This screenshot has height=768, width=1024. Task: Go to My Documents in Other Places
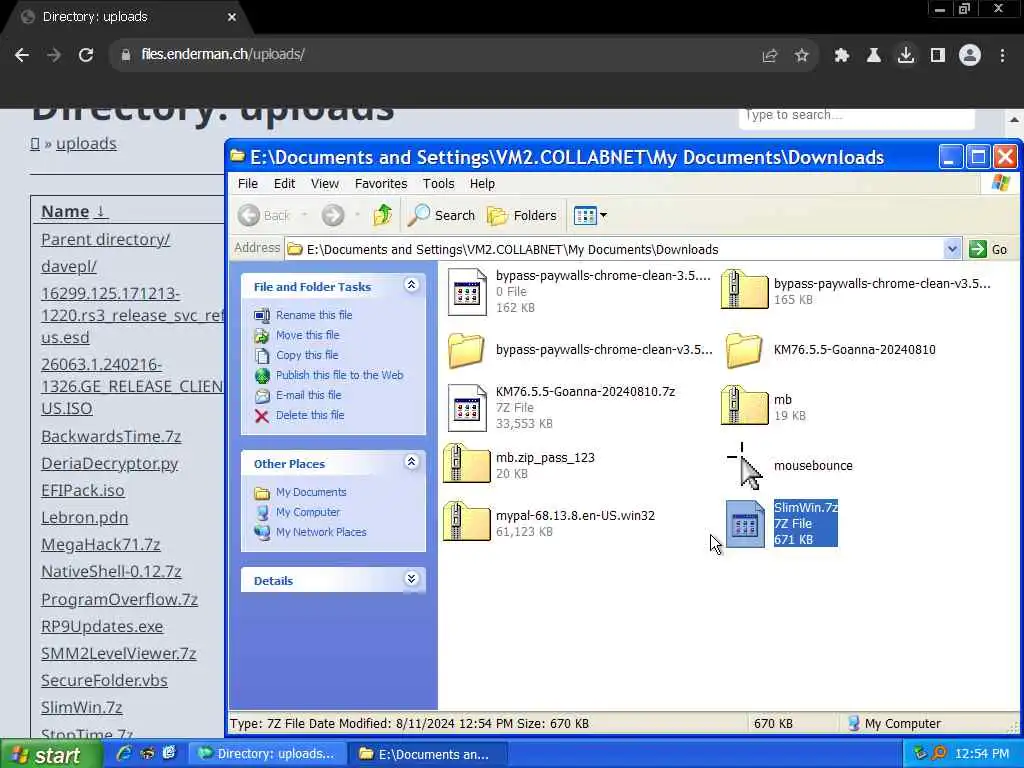[x=311, y=492]
